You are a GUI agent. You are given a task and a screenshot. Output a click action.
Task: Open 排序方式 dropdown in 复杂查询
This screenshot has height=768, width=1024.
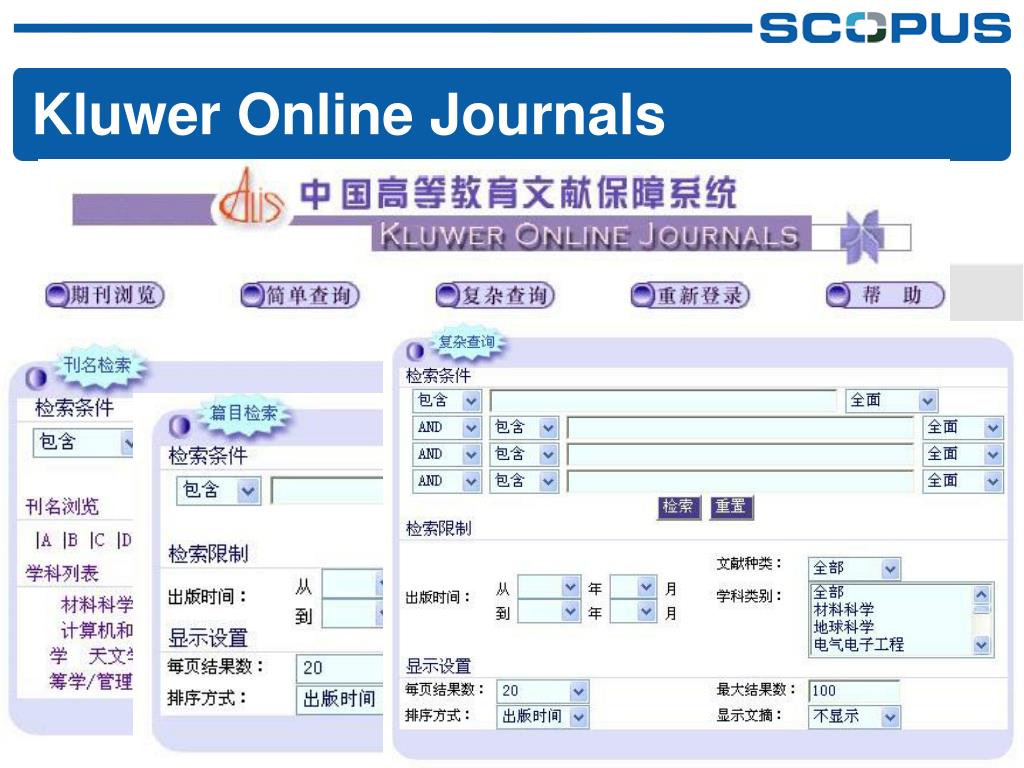click(x=542, y=716)
